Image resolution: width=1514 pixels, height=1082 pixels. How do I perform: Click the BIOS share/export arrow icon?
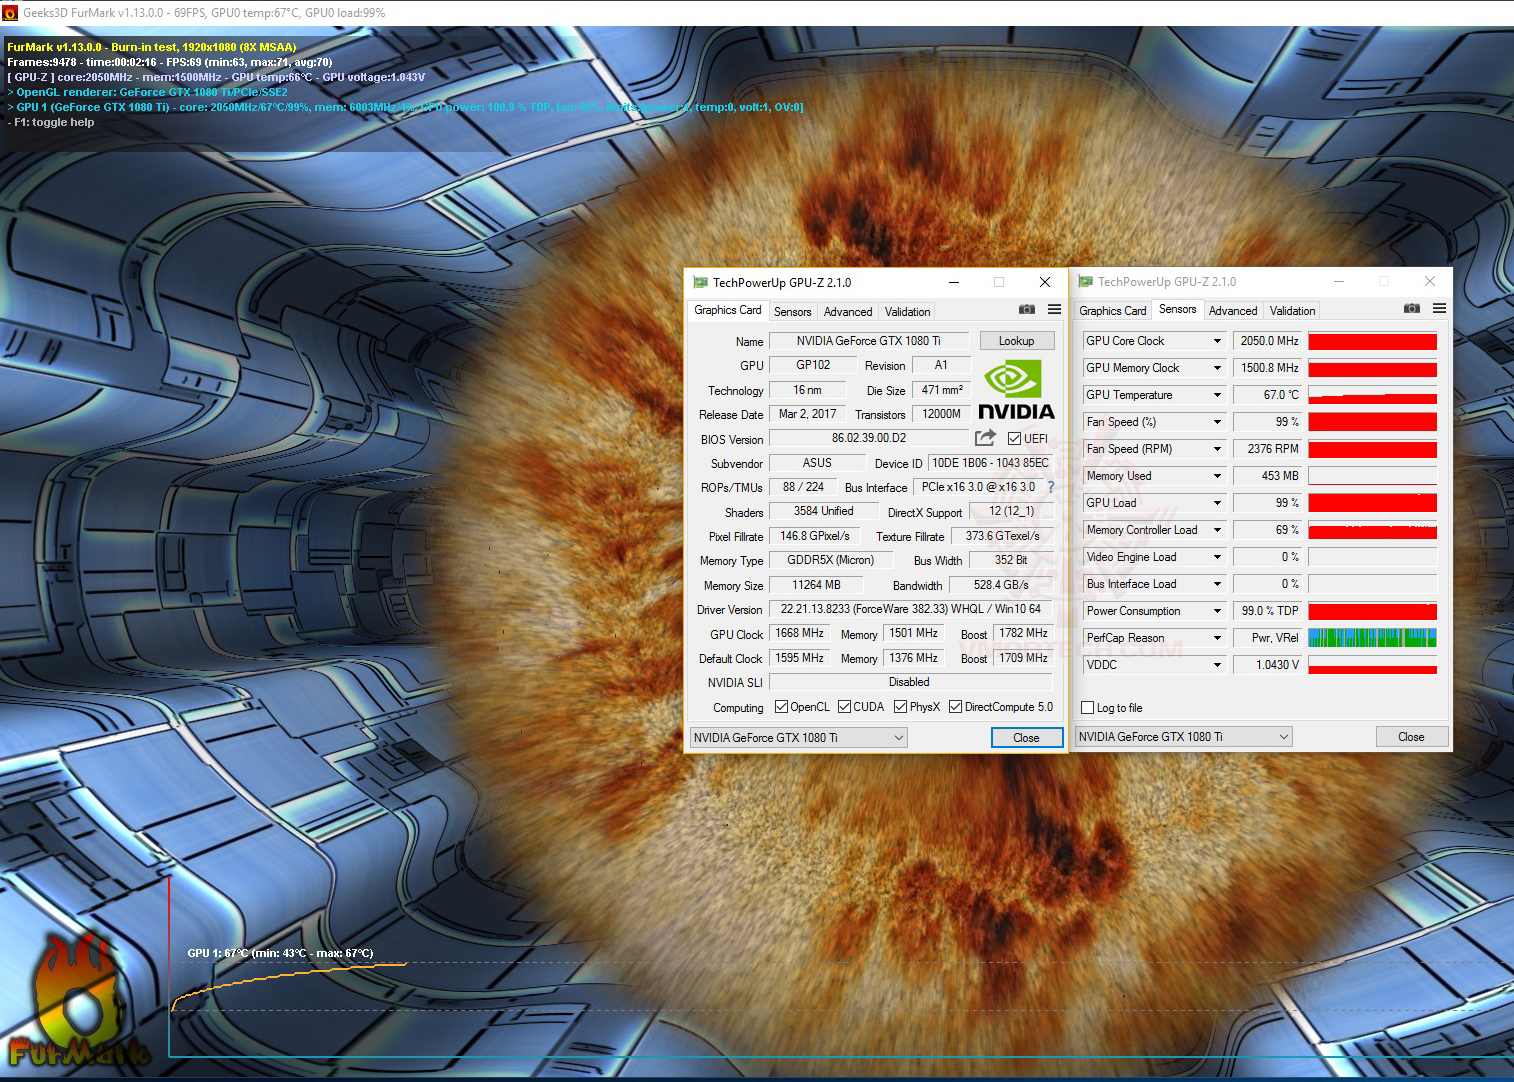point(985,438)
